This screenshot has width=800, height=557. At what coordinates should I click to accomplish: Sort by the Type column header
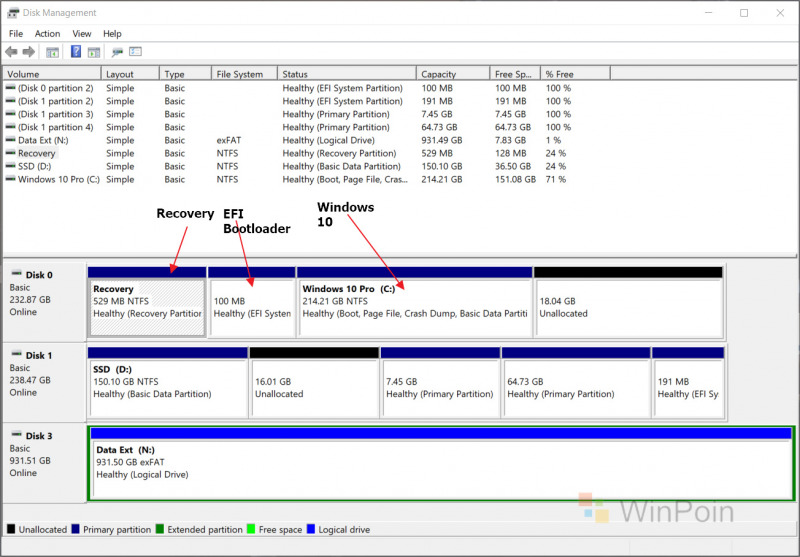[185, 74]
